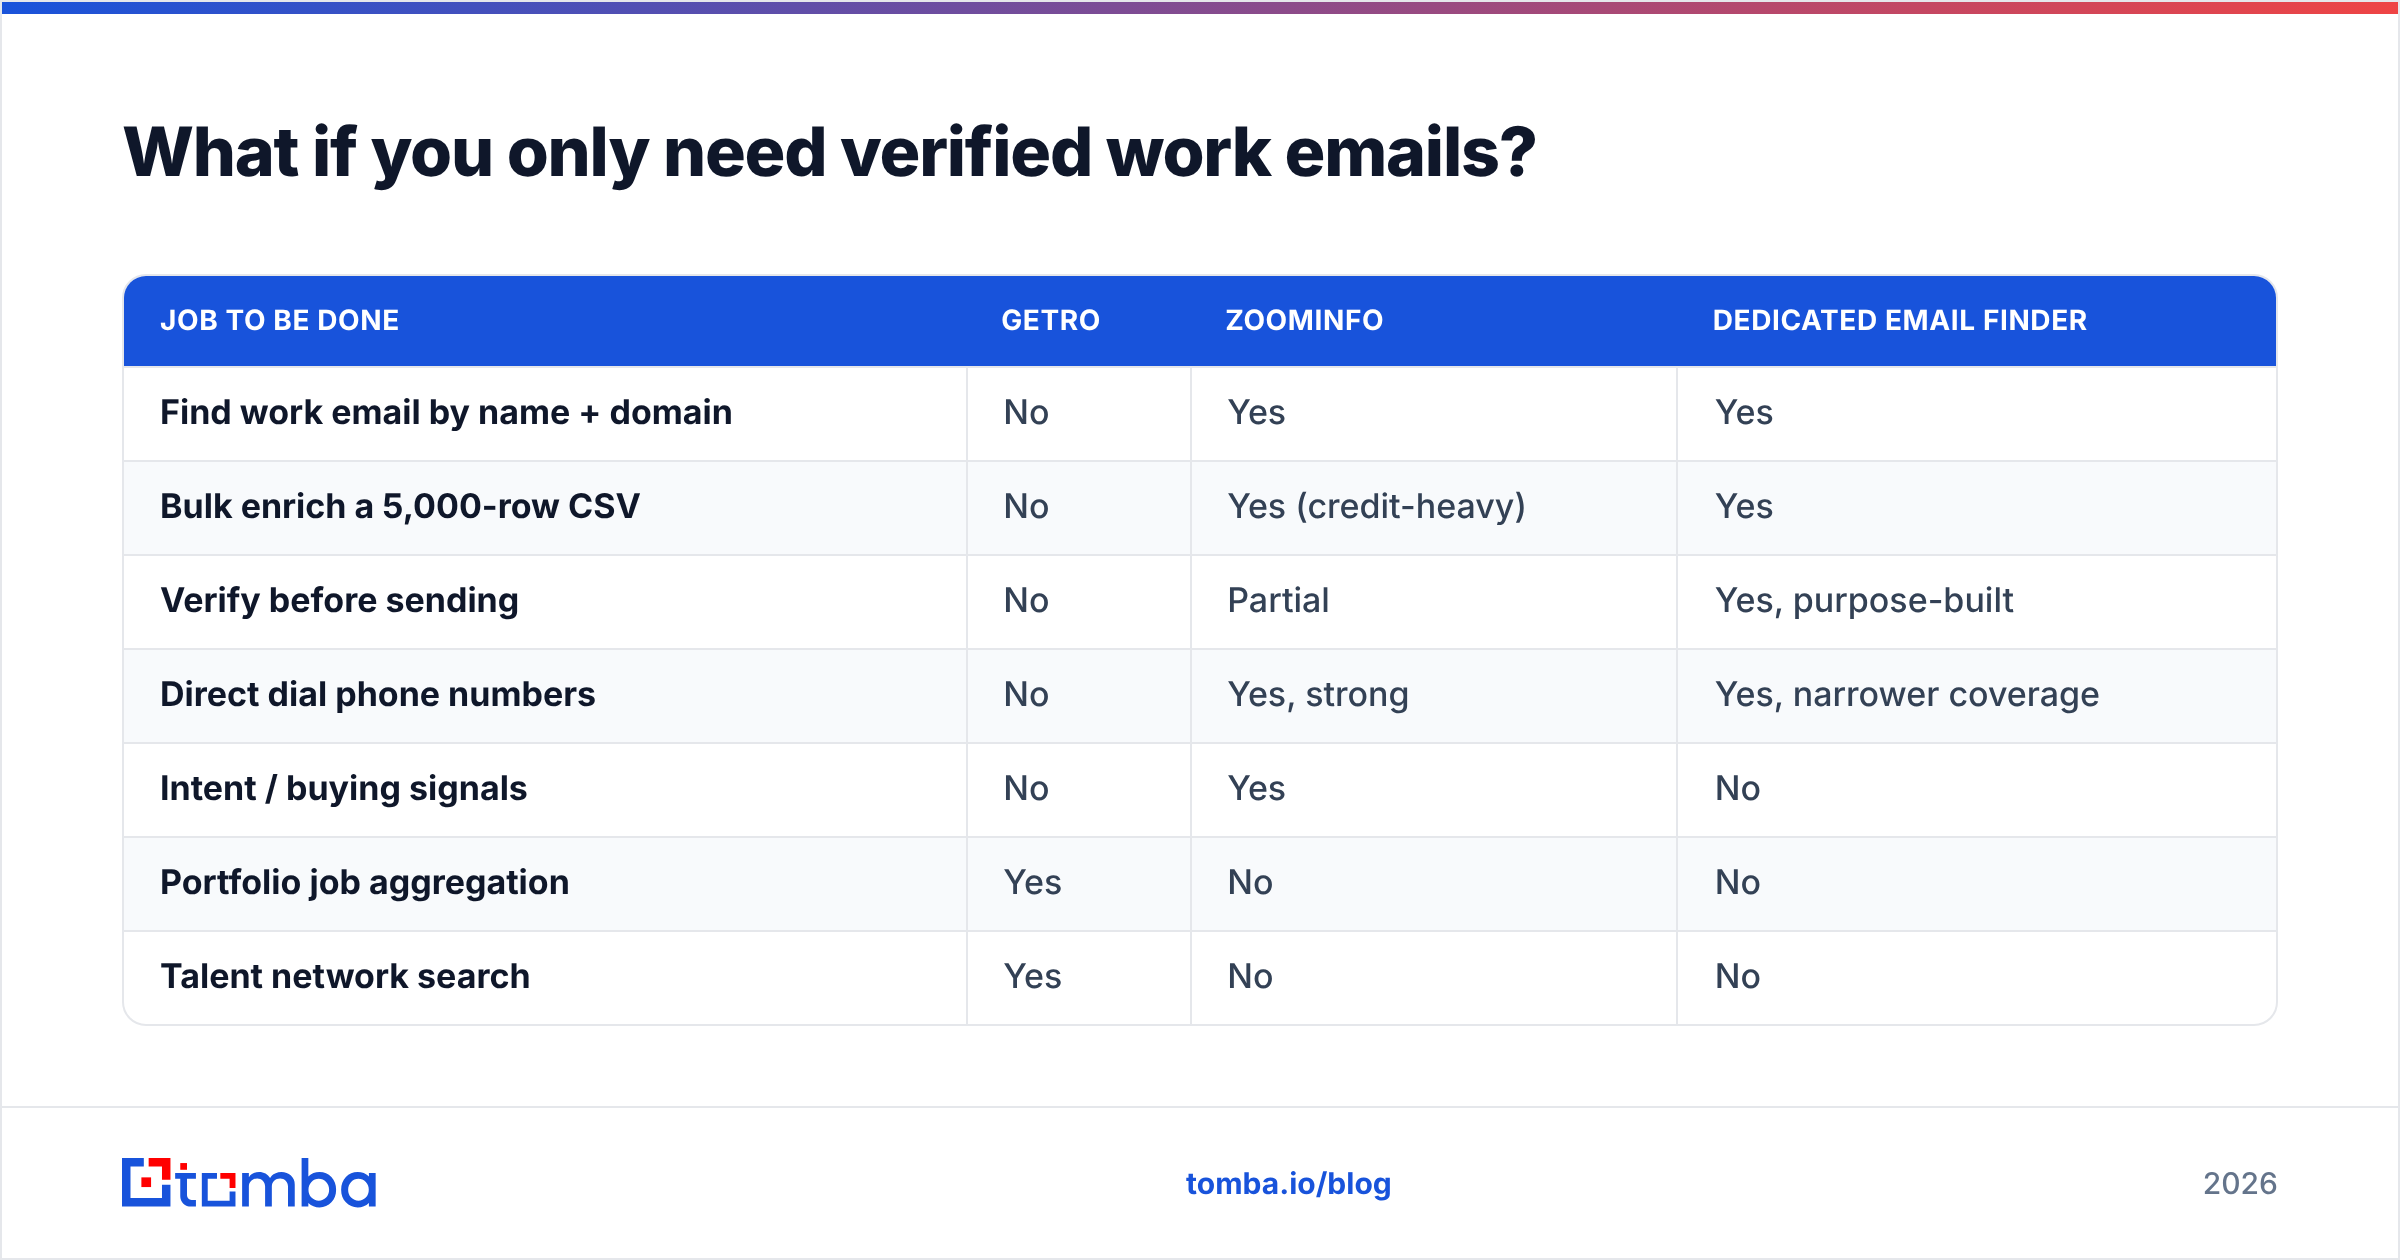Click 'Bulk enrich a 5,000-row CSV' row label

coord(400,506)
